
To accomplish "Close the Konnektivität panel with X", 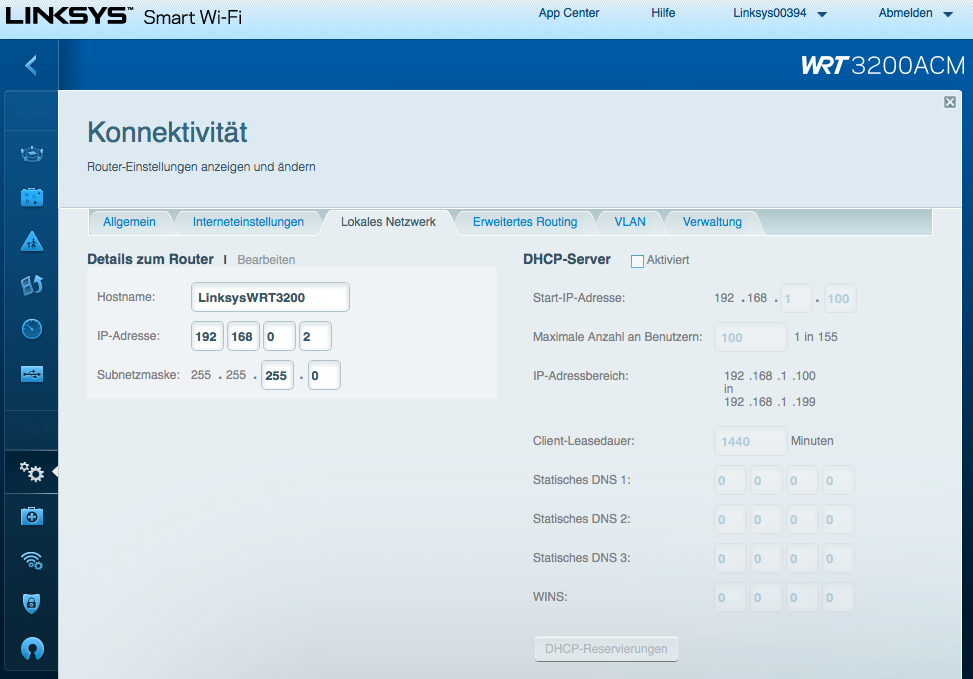I will 949,102.
